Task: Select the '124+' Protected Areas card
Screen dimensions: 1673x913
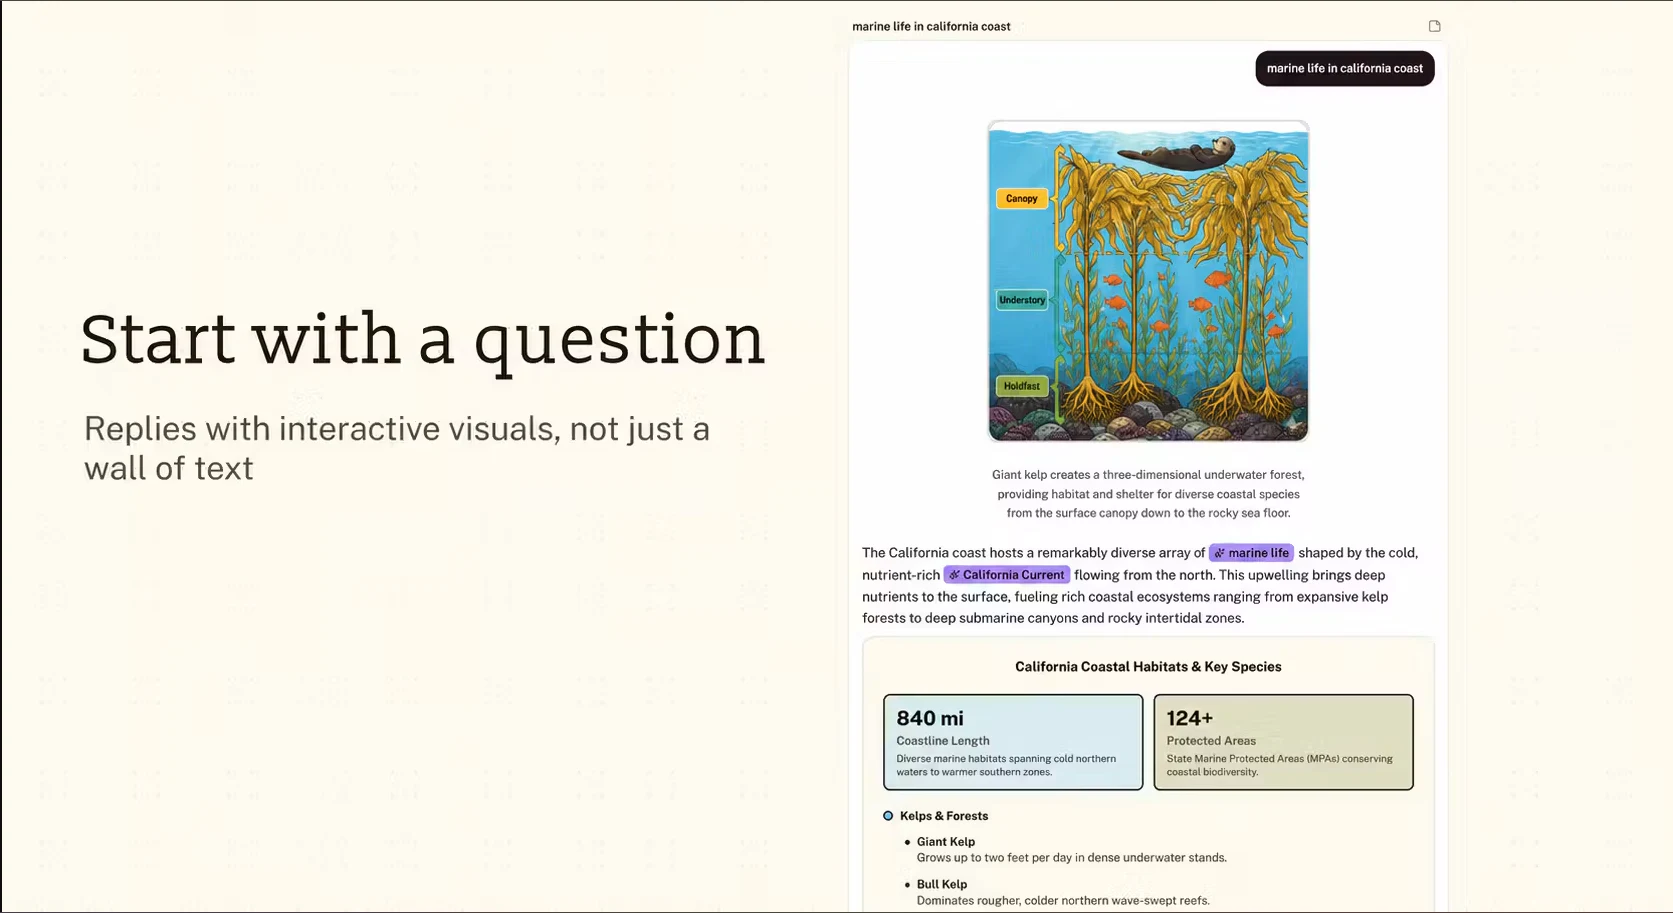Action: [x=1283, y=742]
